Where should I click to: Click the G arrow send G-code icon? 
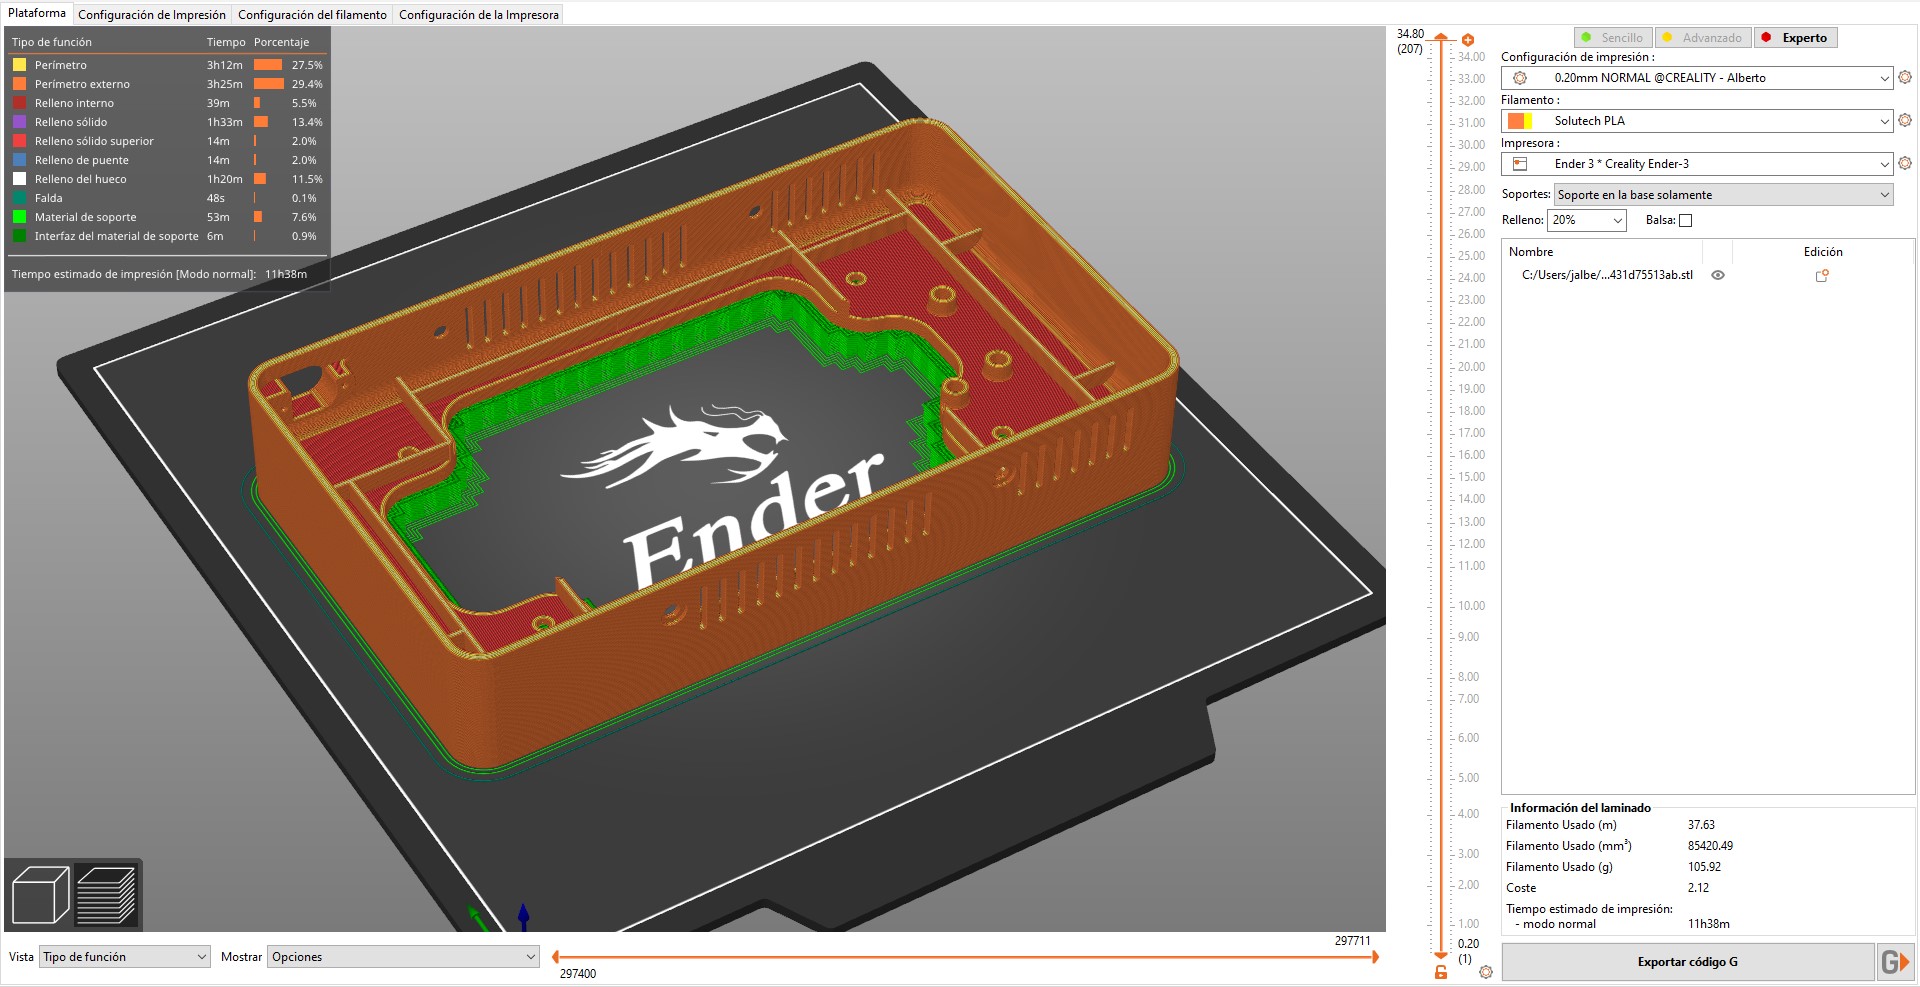click(x=1895, y=962)
